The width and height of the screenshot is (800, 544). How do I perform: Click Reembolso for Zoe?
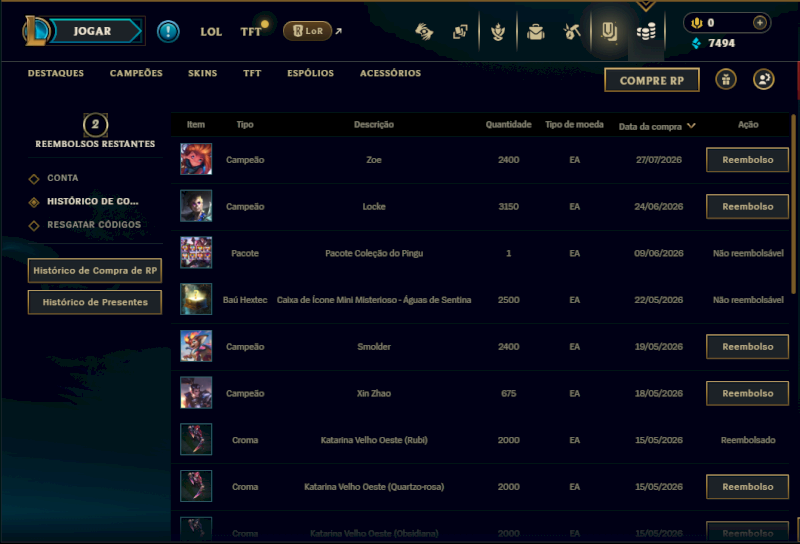tap(747, 160)
